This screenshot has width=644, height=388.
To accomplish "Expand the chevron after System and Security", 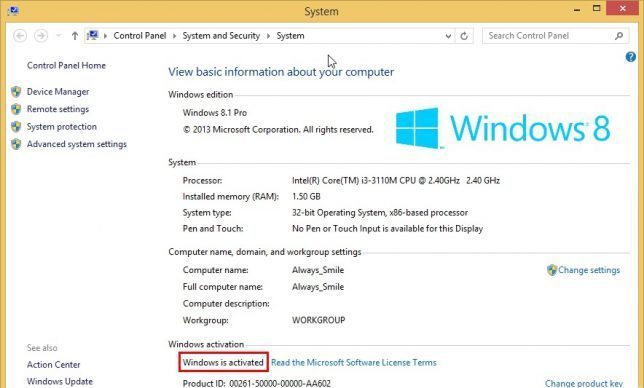I will 268,36.
